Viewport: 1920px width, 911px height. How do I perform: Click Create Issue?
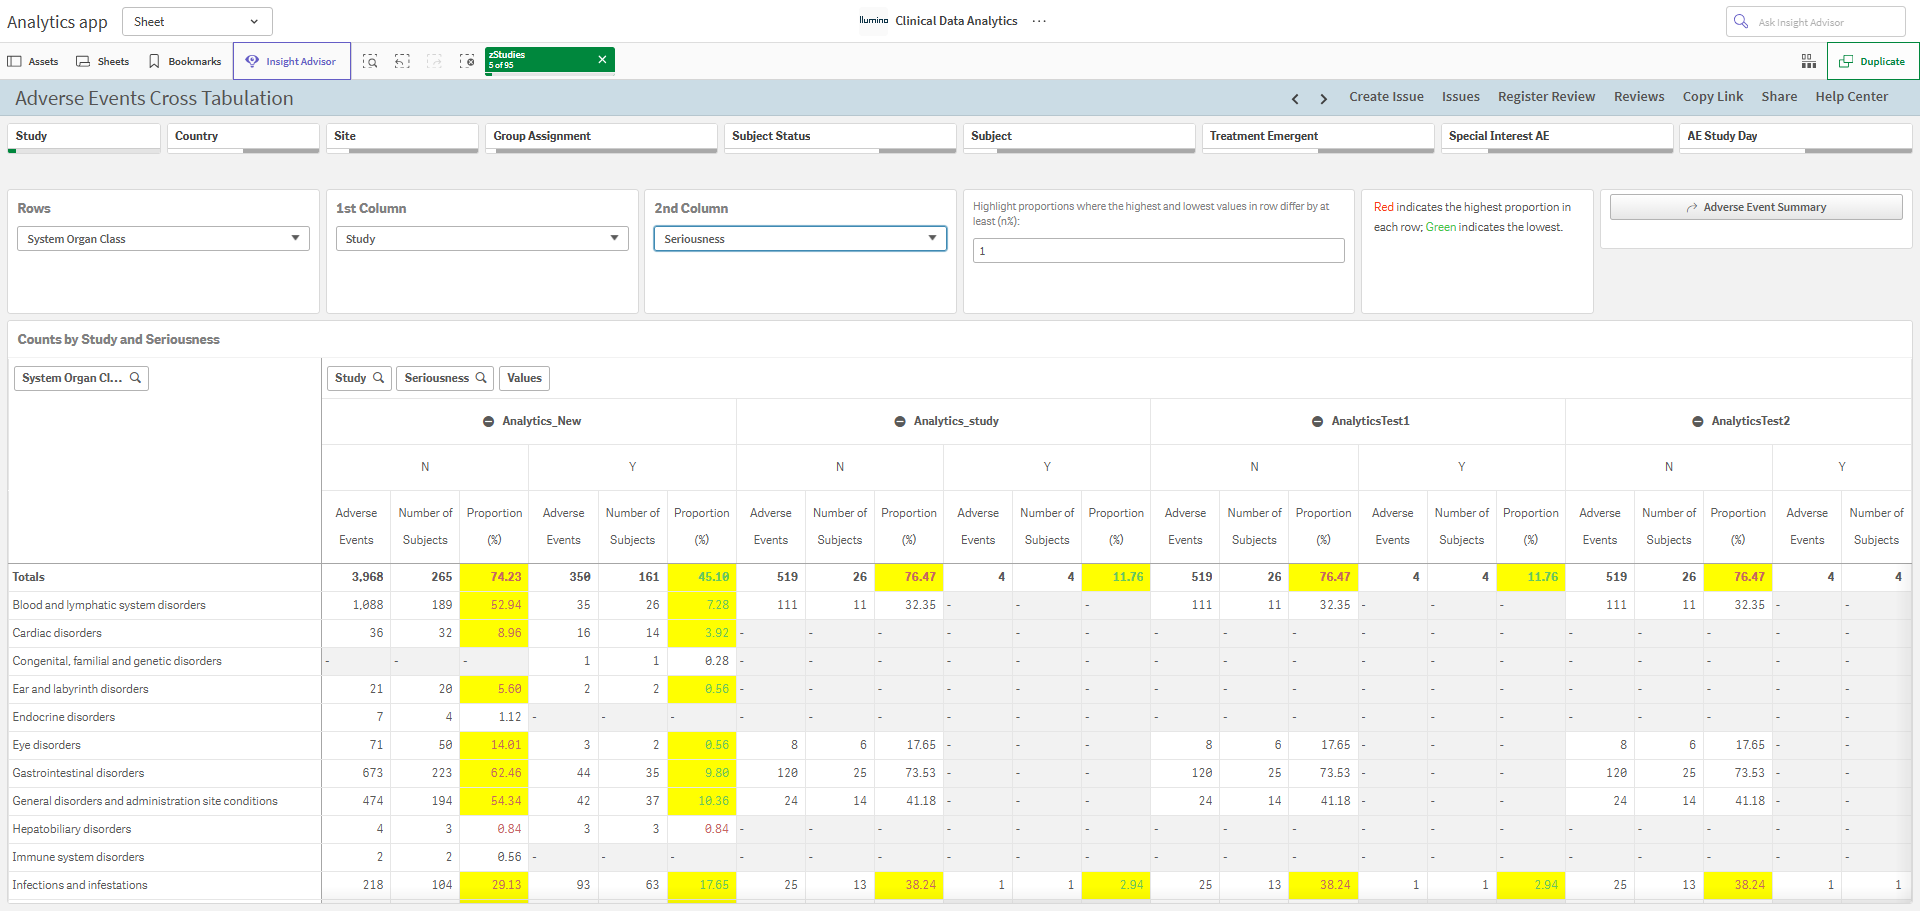point(1386,97)
